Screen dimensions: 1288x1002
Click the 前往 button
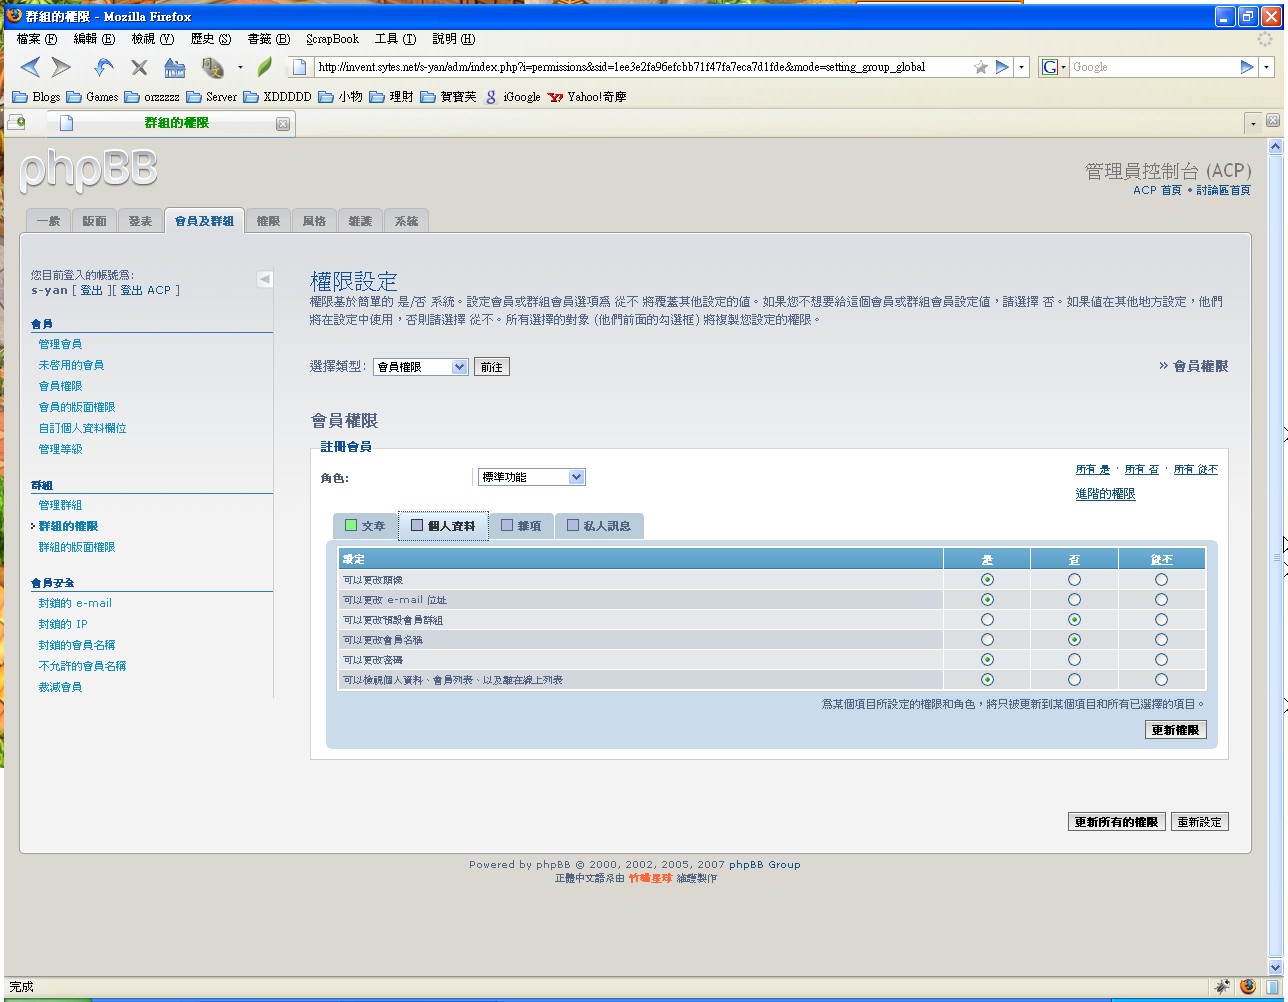491,367
